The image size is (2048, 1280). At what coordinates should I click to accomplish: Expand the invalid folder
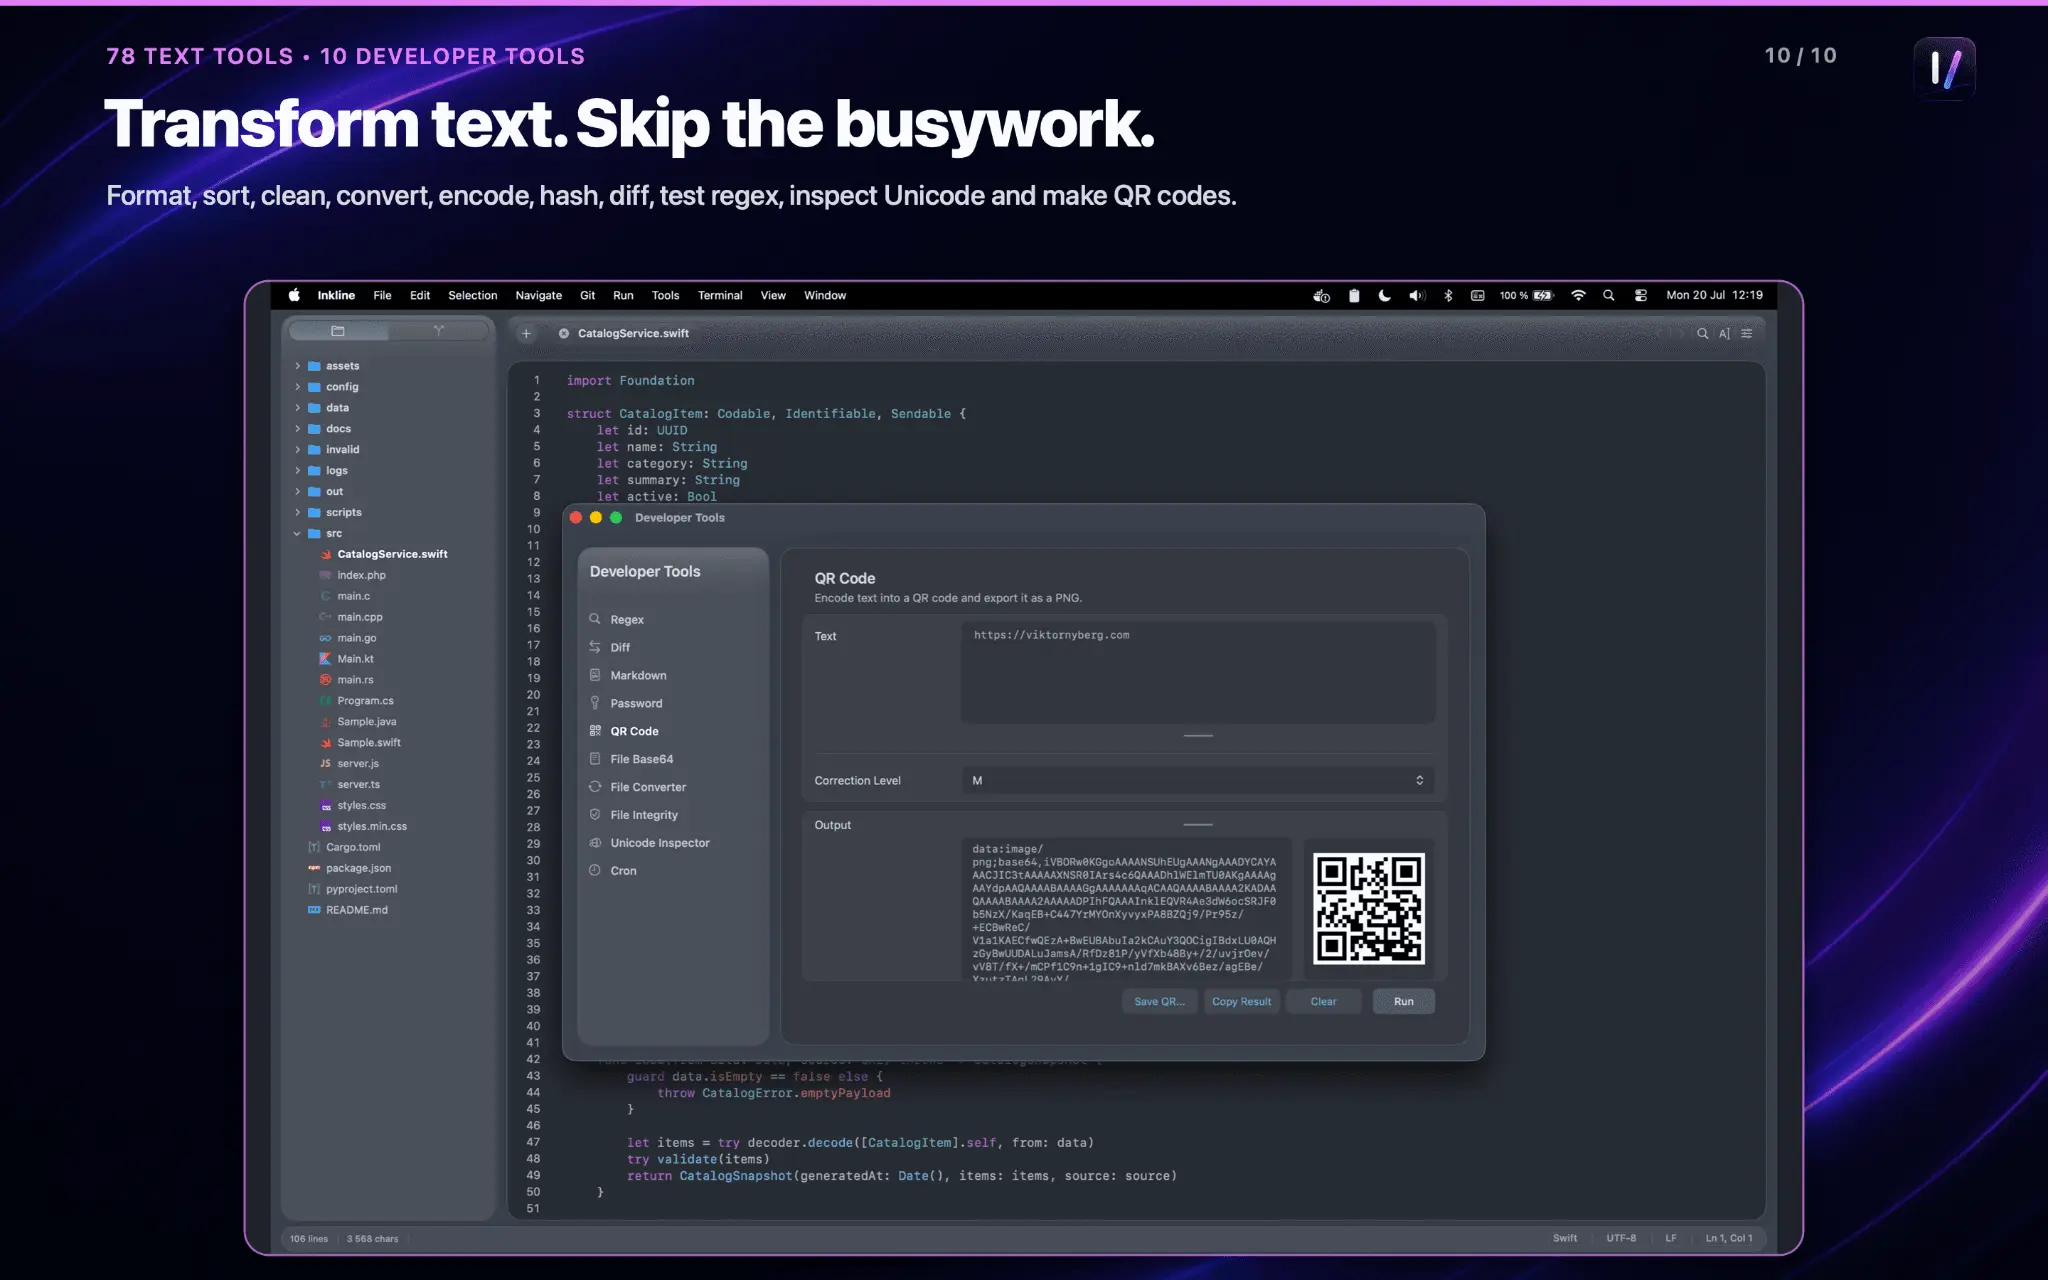coord(298,450)
